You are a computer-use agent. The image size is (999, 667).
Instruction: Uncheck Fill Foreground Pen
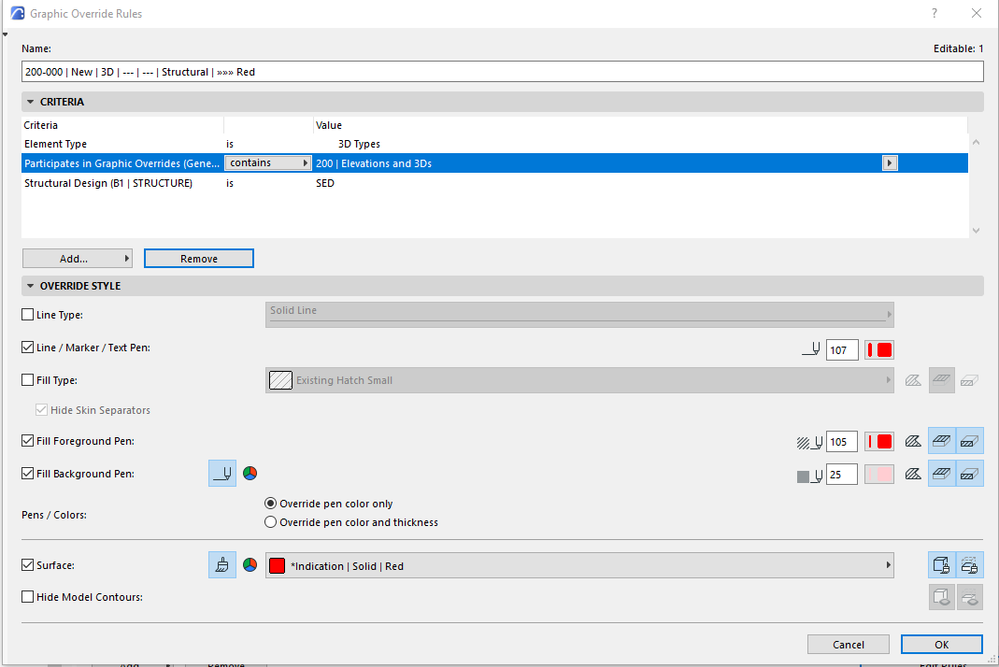(x=27, y=440)
